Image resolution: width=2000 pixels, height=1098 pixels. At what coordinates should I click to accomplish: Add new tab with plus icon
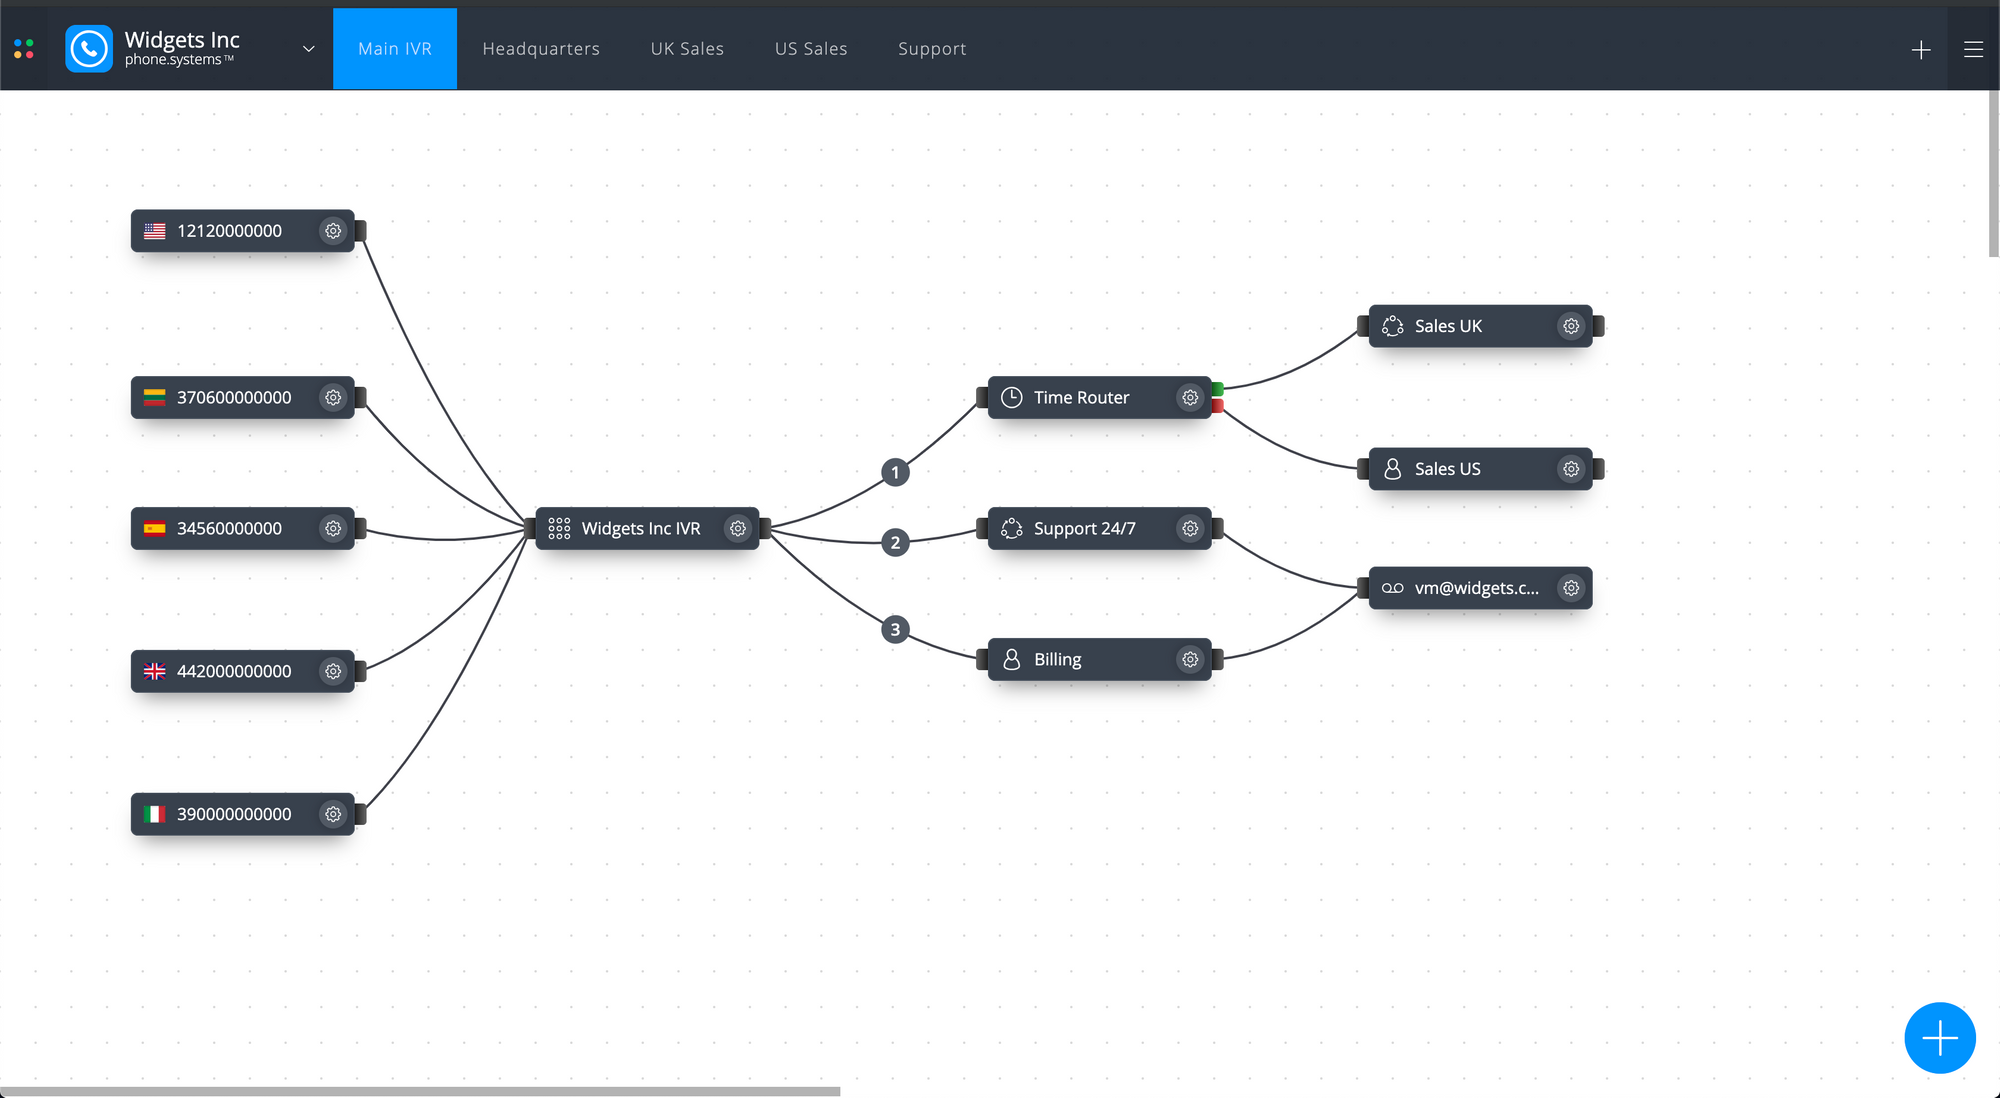[x=1920, y=49]
